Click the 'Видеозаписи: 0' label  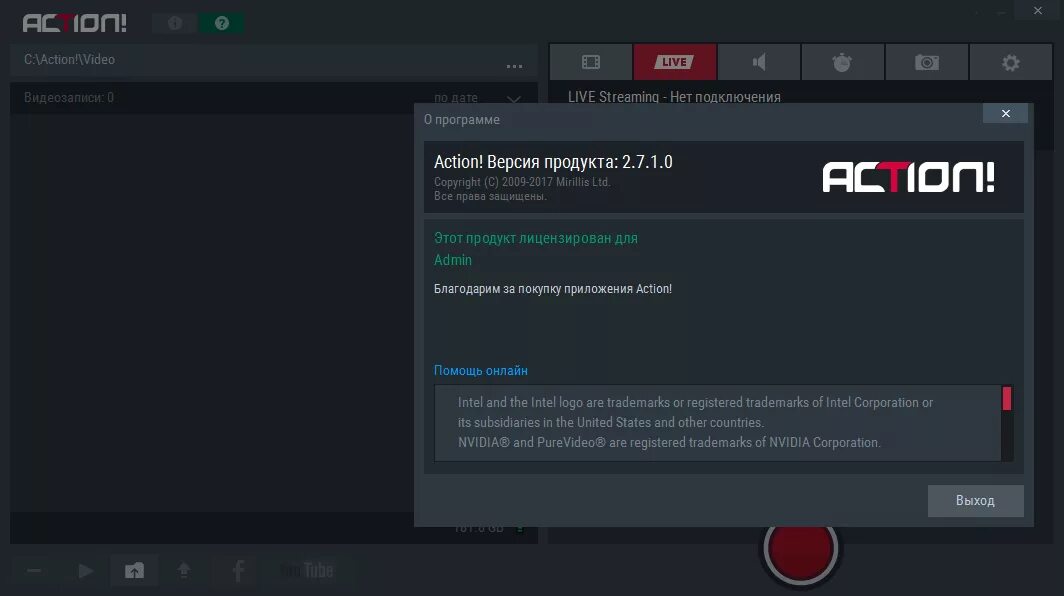coord(69,98)
